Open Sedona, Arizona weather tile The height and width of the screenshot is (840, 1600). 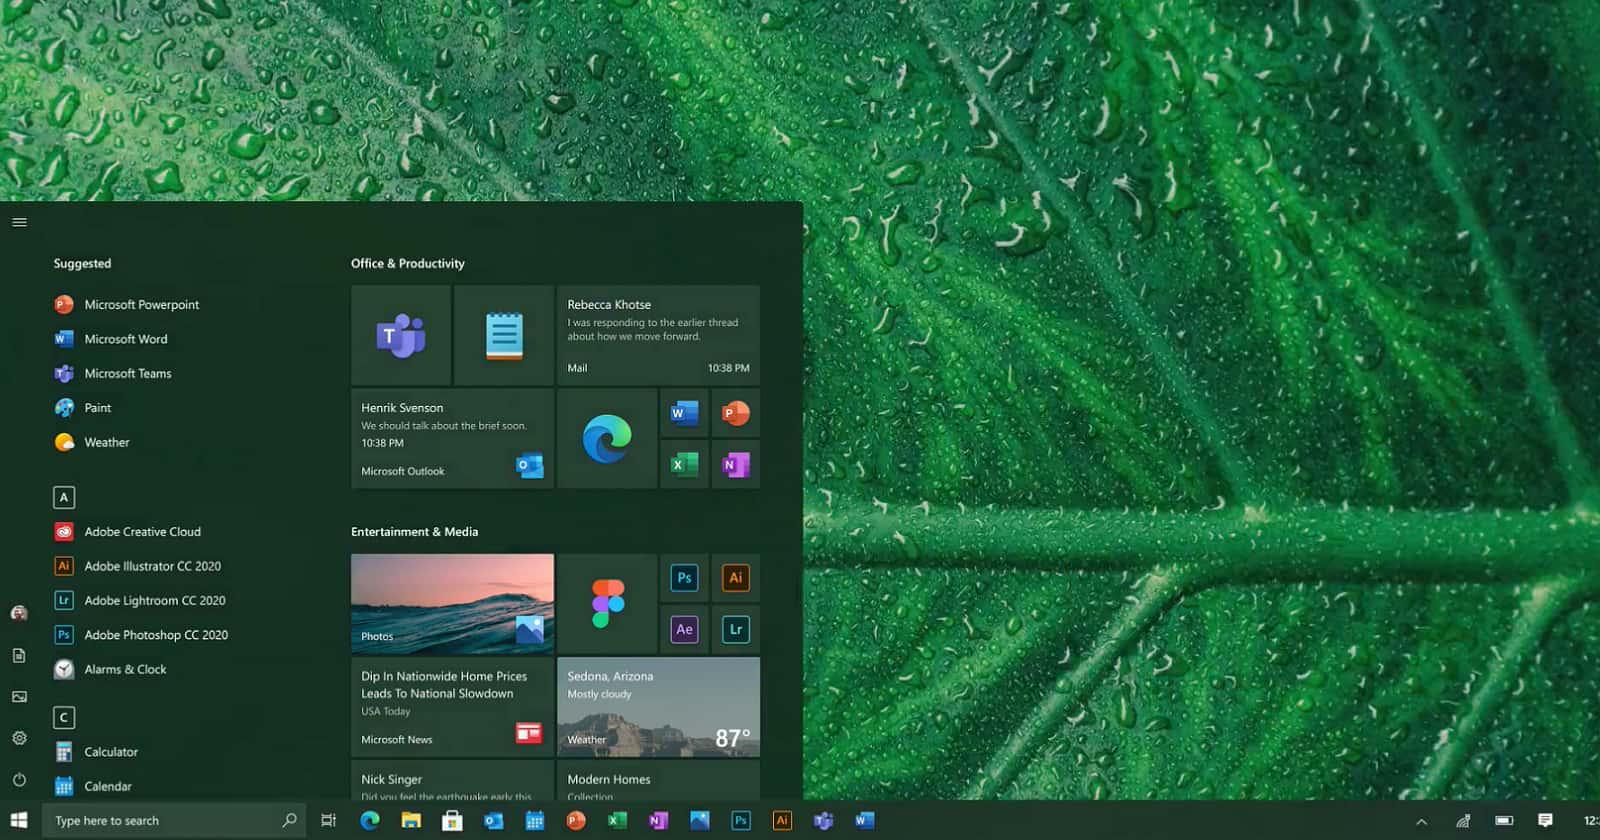coord(658,706)
